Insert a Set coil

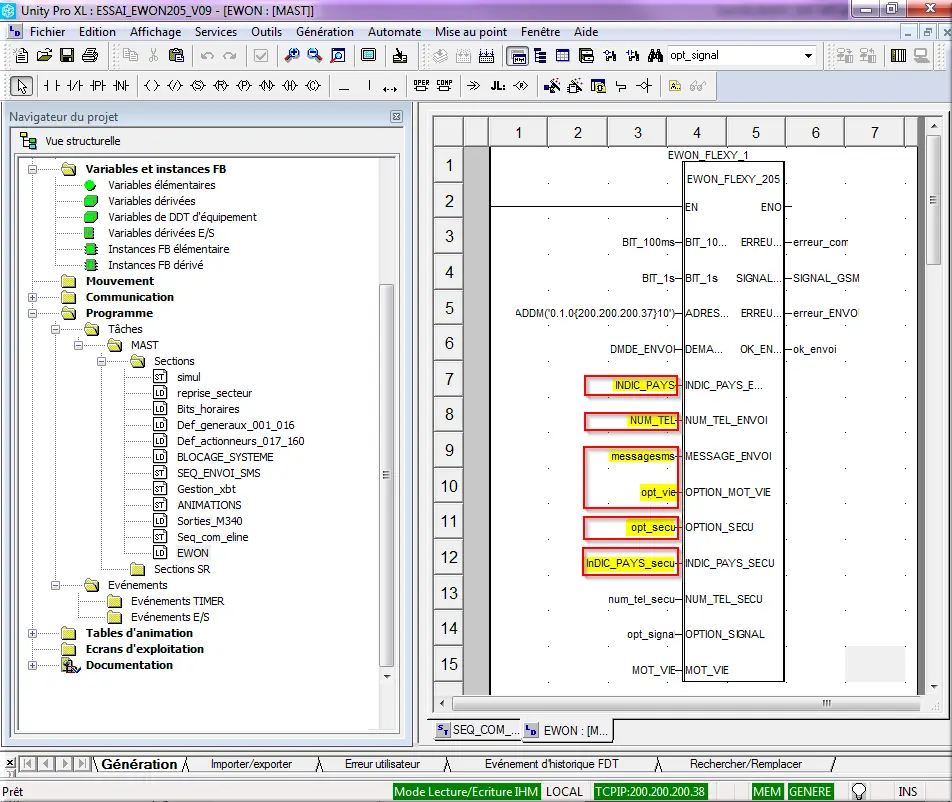pyautogui.click(x=198, y=86)
